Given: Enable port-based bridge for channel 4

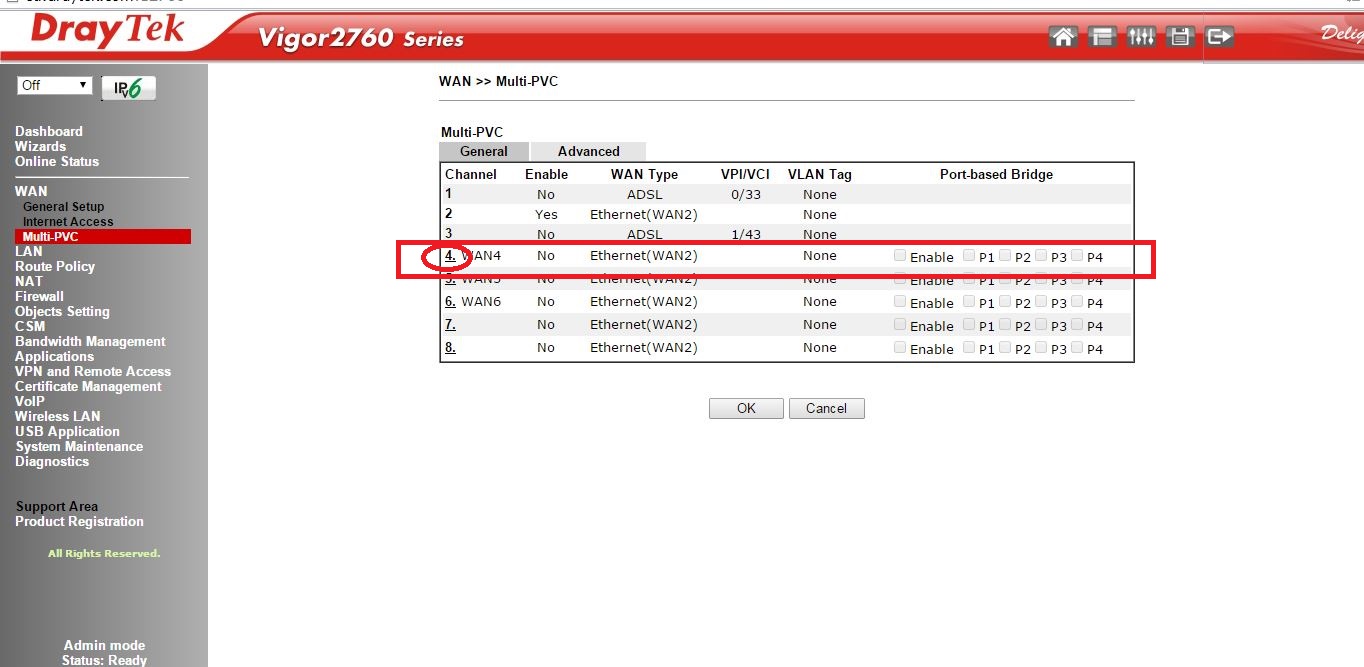Looking at the screenshot, I should click(x=900, y=256).
